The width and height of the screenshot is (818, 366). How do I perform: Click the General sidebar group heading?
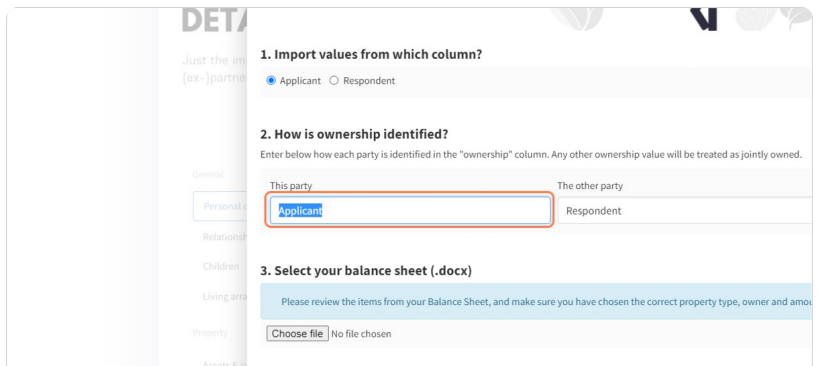(208, 174)
